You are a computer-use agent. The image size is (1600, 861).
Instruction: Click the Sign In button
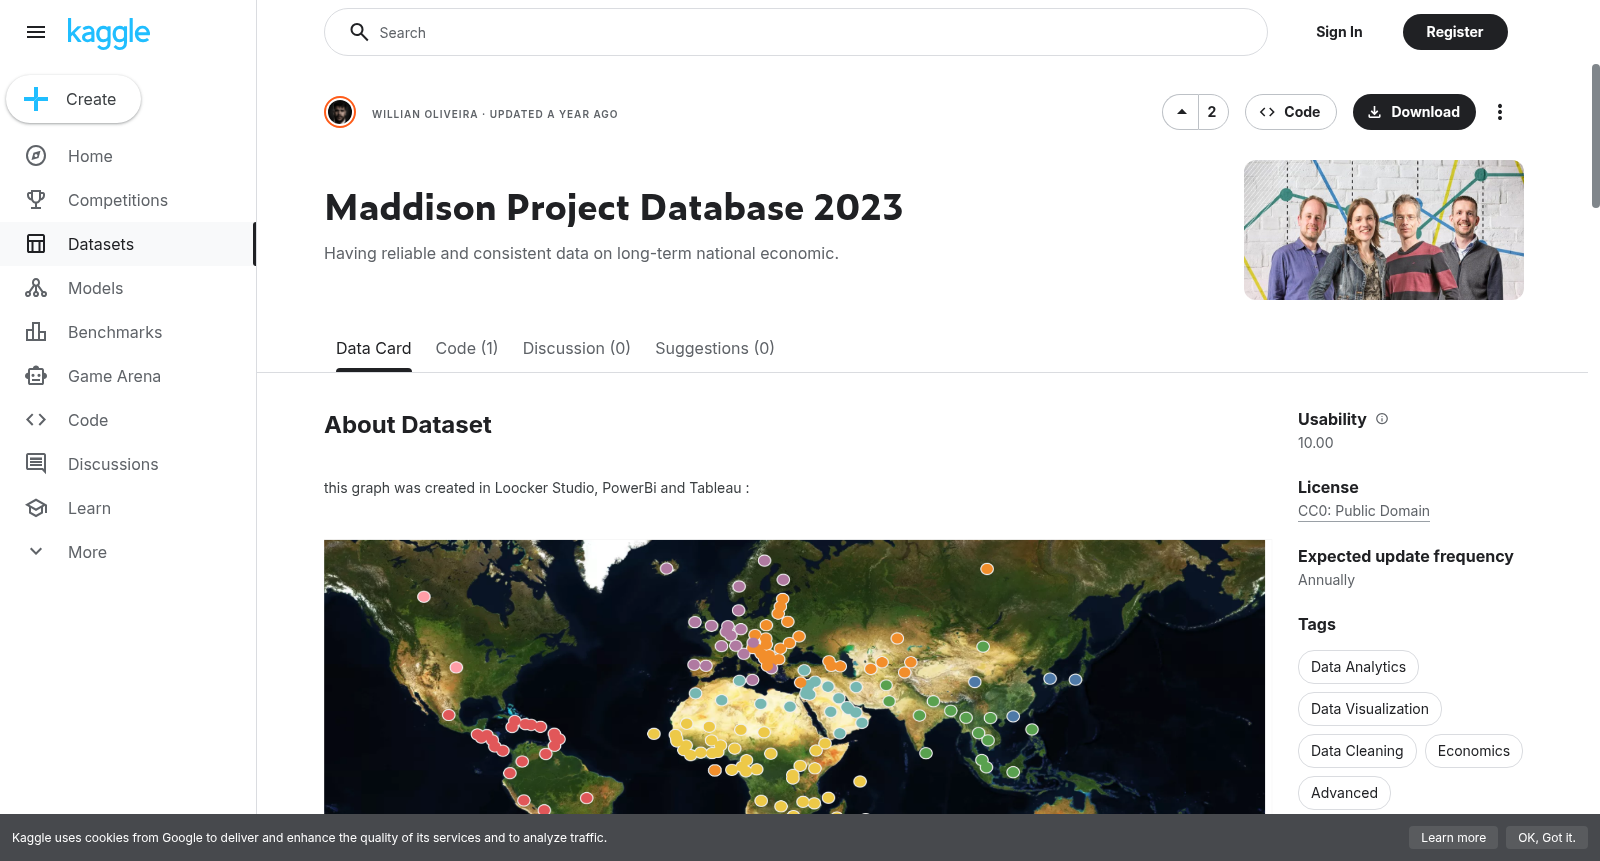[x=1339, y=32]
